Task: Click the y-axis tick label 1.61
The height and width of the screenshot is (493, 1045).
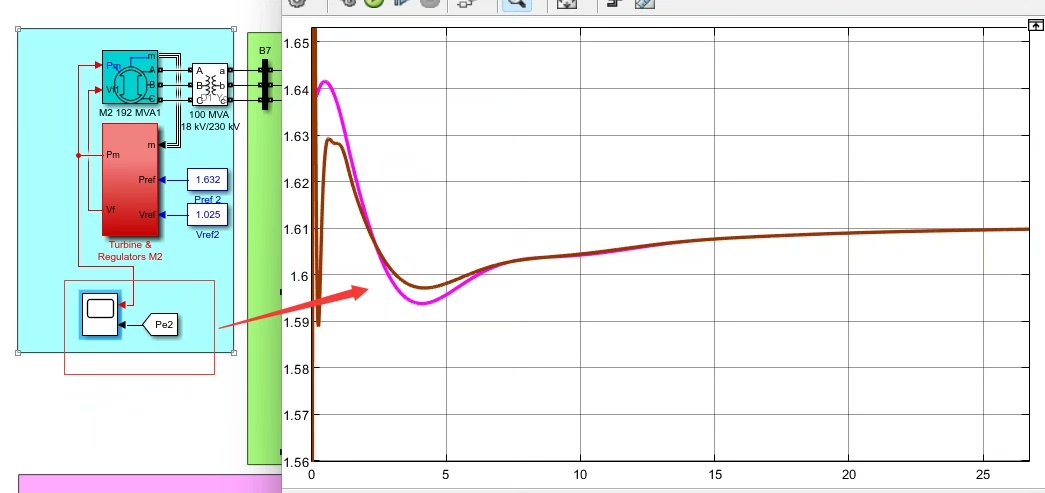Action: [296, 229]
